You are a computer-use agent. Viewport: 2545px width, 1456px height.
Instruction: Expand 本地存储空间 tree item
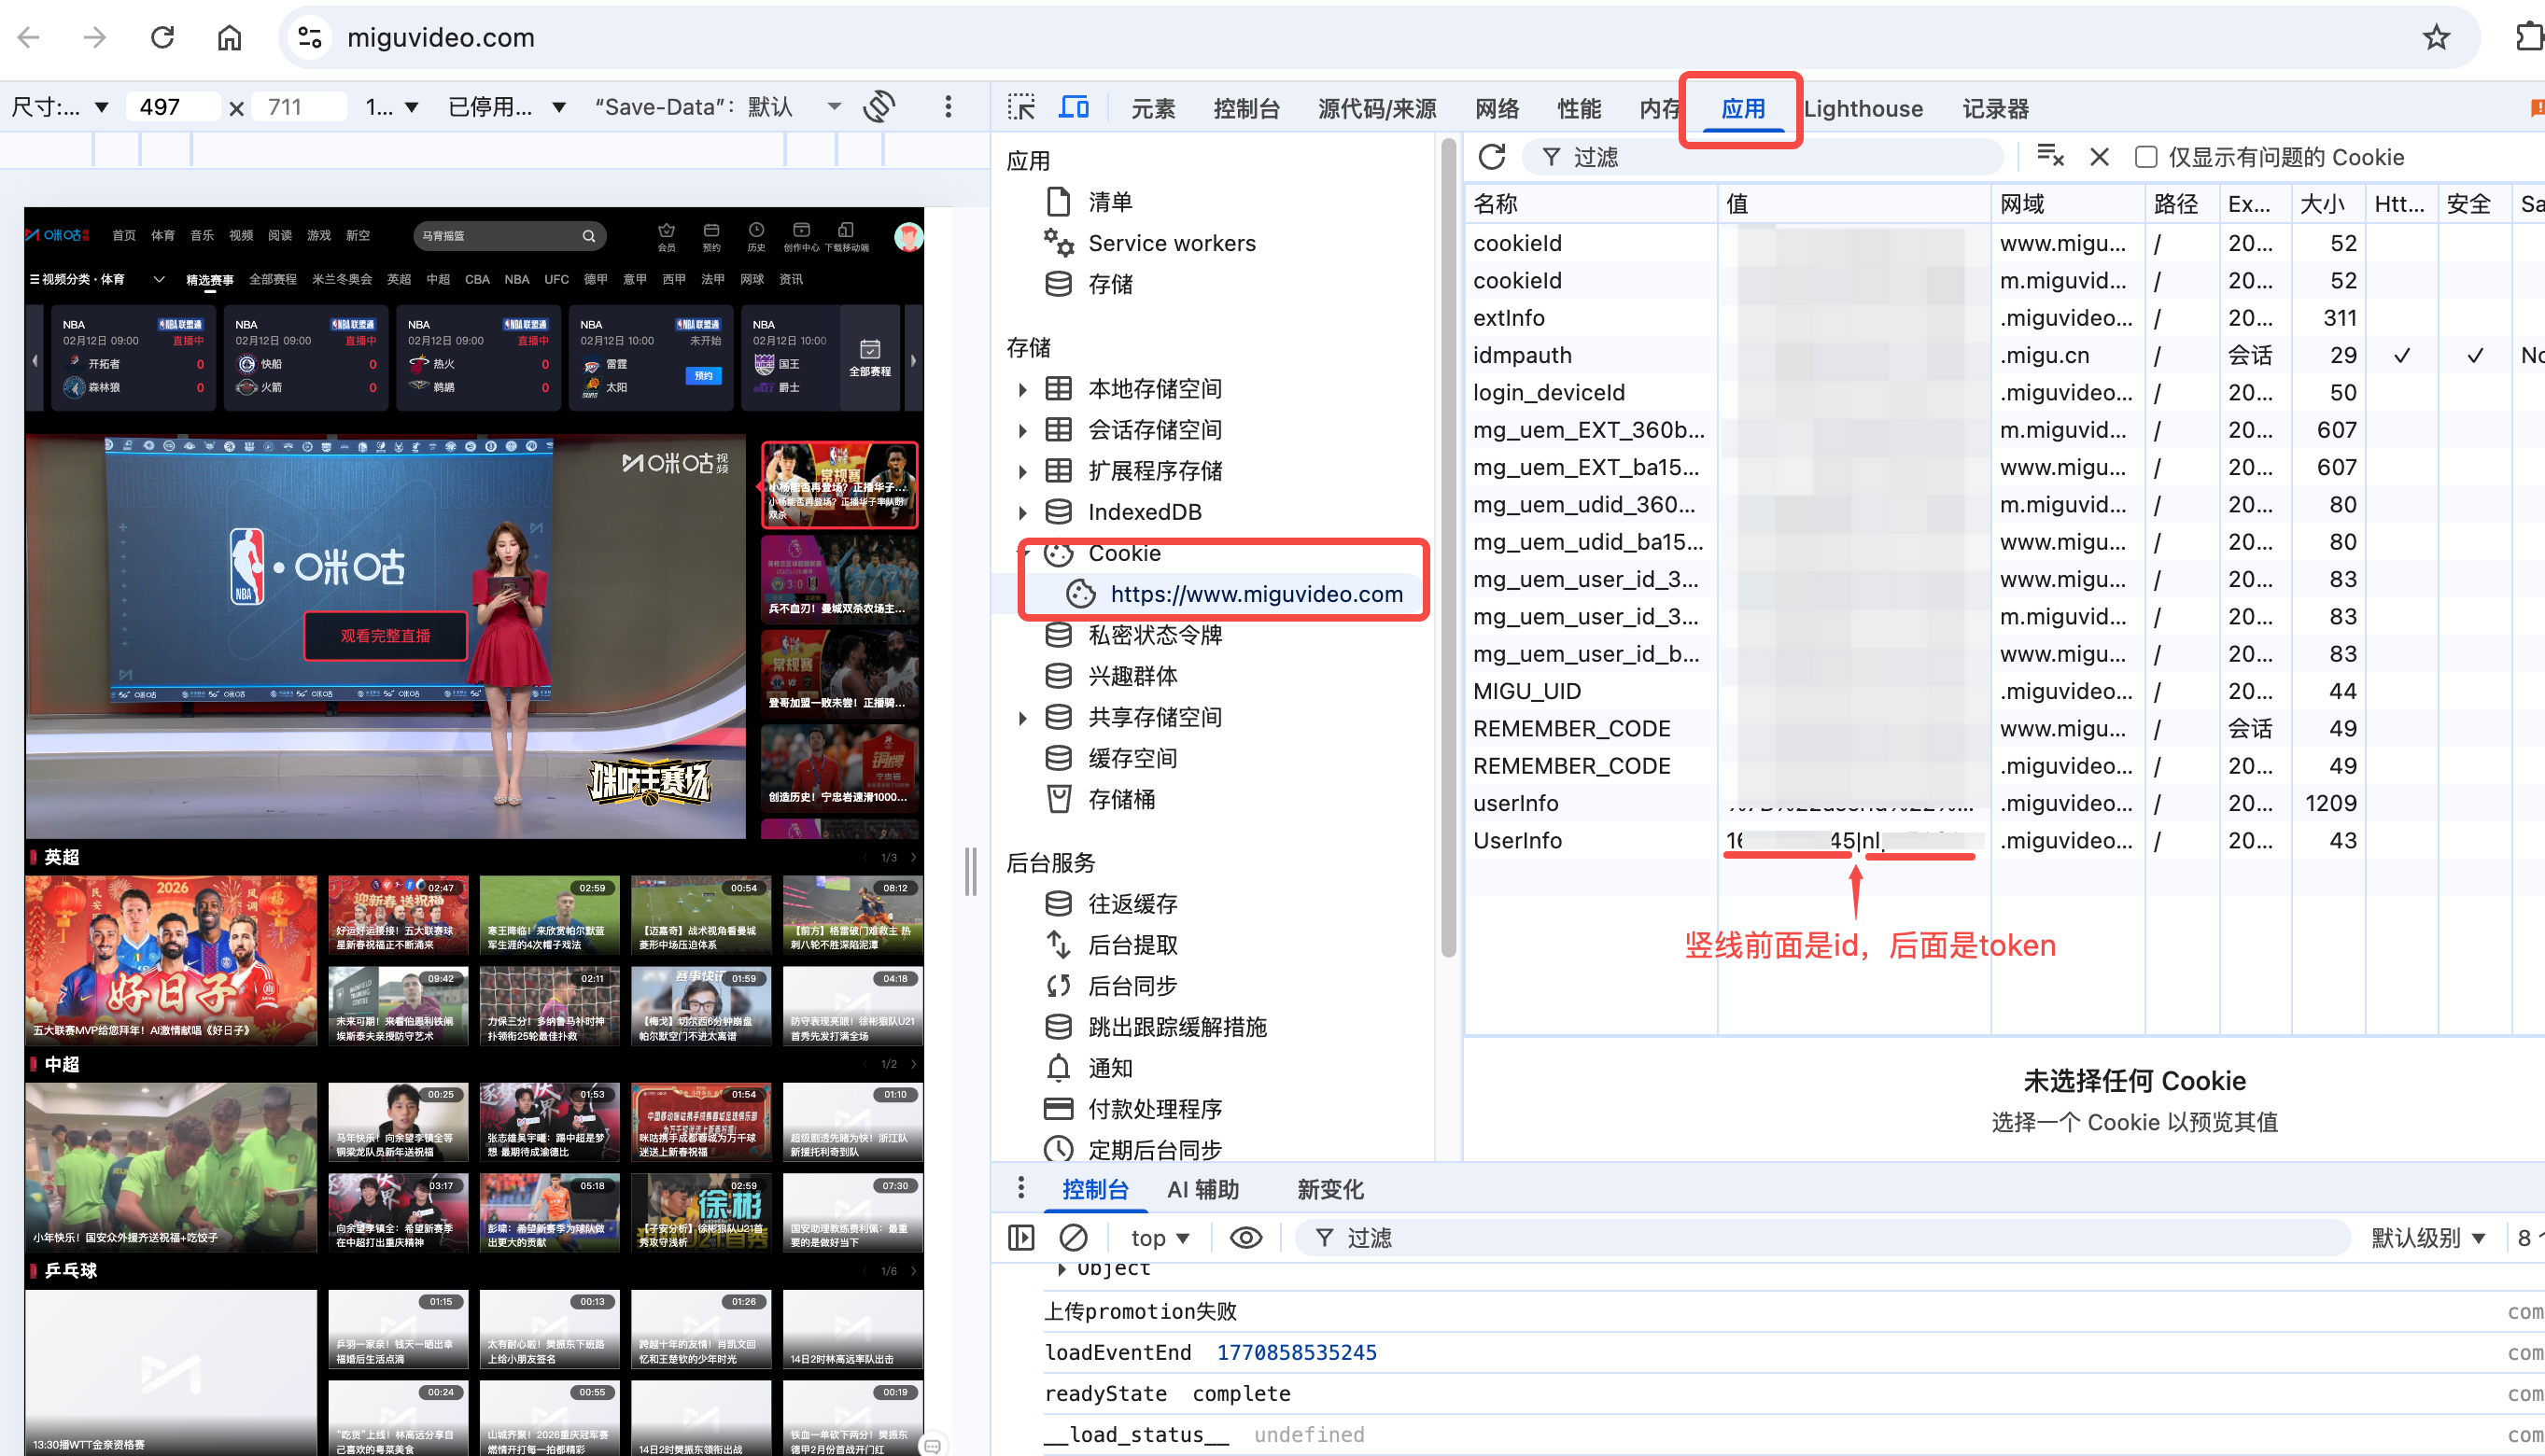tap(1022, 389)
